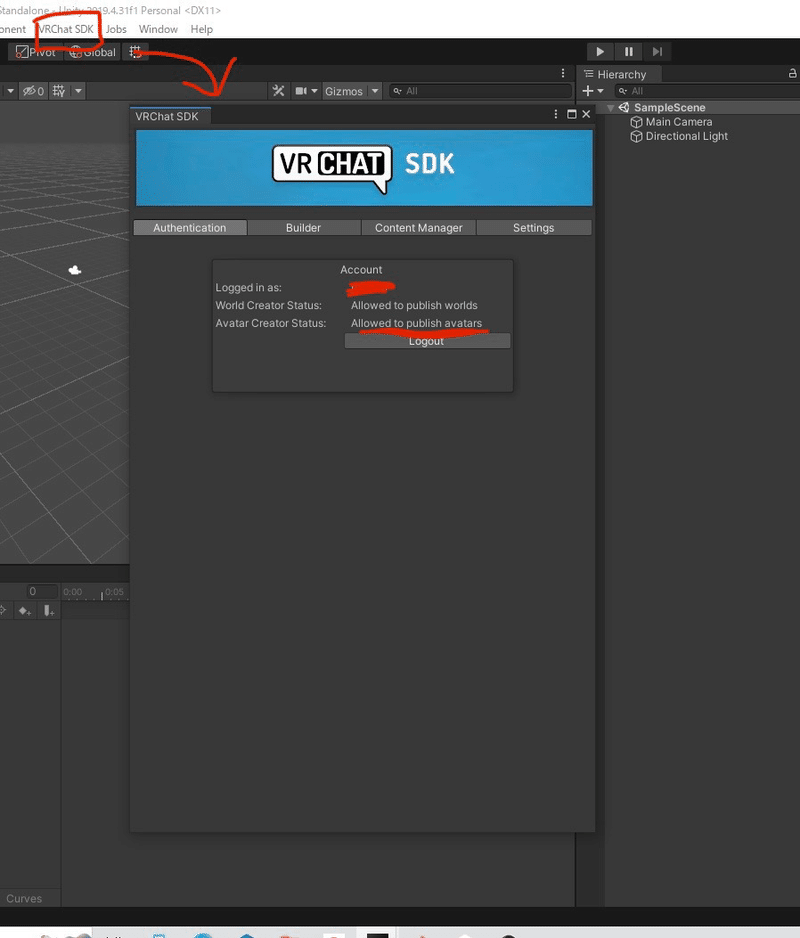Click the Directional Light cube icon
Screen dimensions: 800x938
pos(636,136)
